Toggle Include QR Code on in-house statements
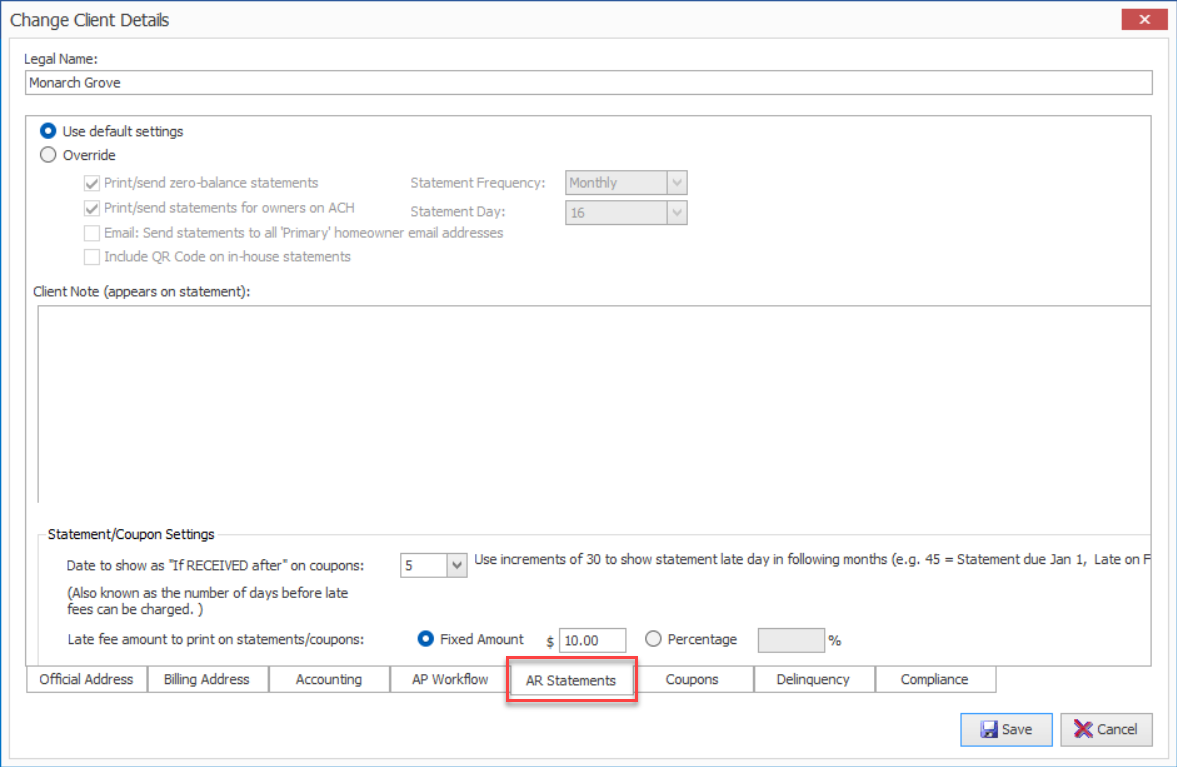Screen dimensions: 1177x767 (92, 257)
